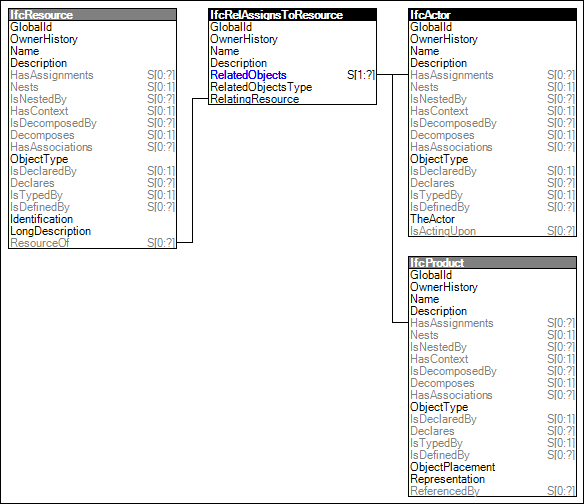
Task: Click IsActingUpon in the IfcActor box
Action: [443, 231]
